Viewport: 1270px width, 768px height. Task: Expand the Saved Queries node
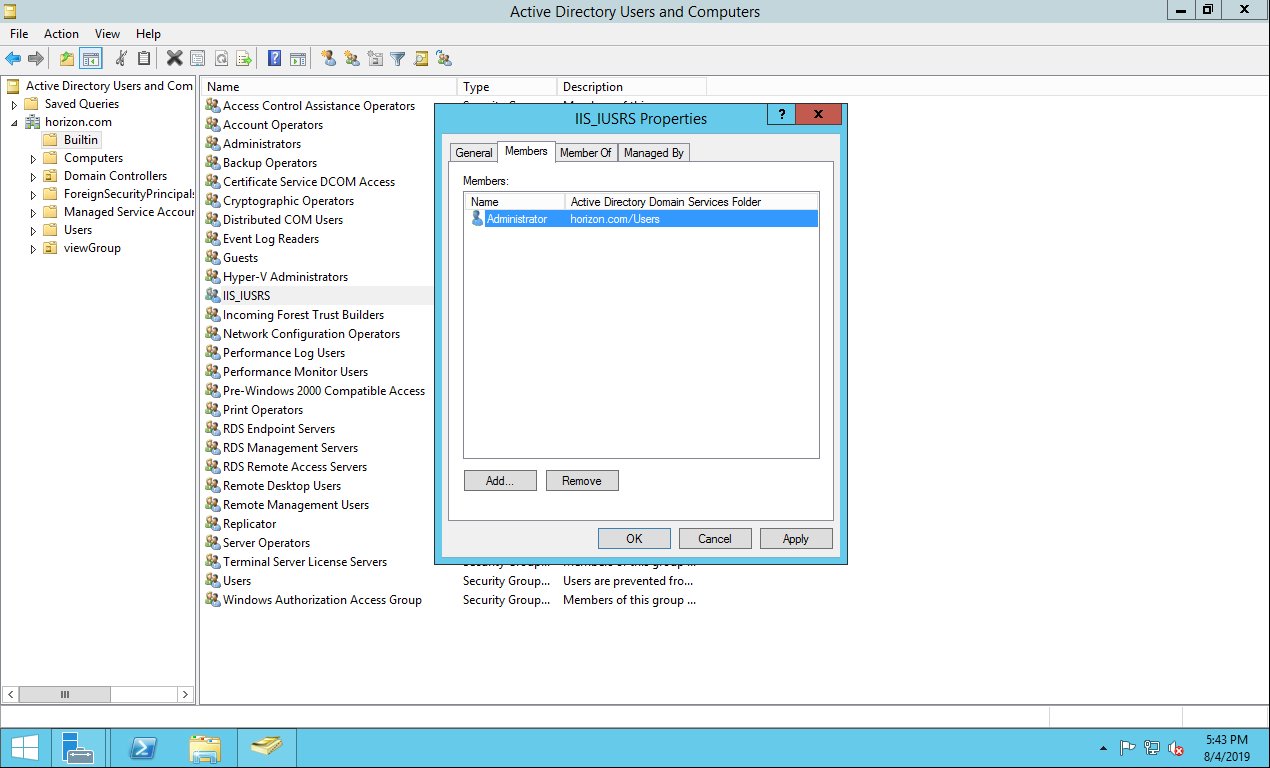(x=14, y=105)
